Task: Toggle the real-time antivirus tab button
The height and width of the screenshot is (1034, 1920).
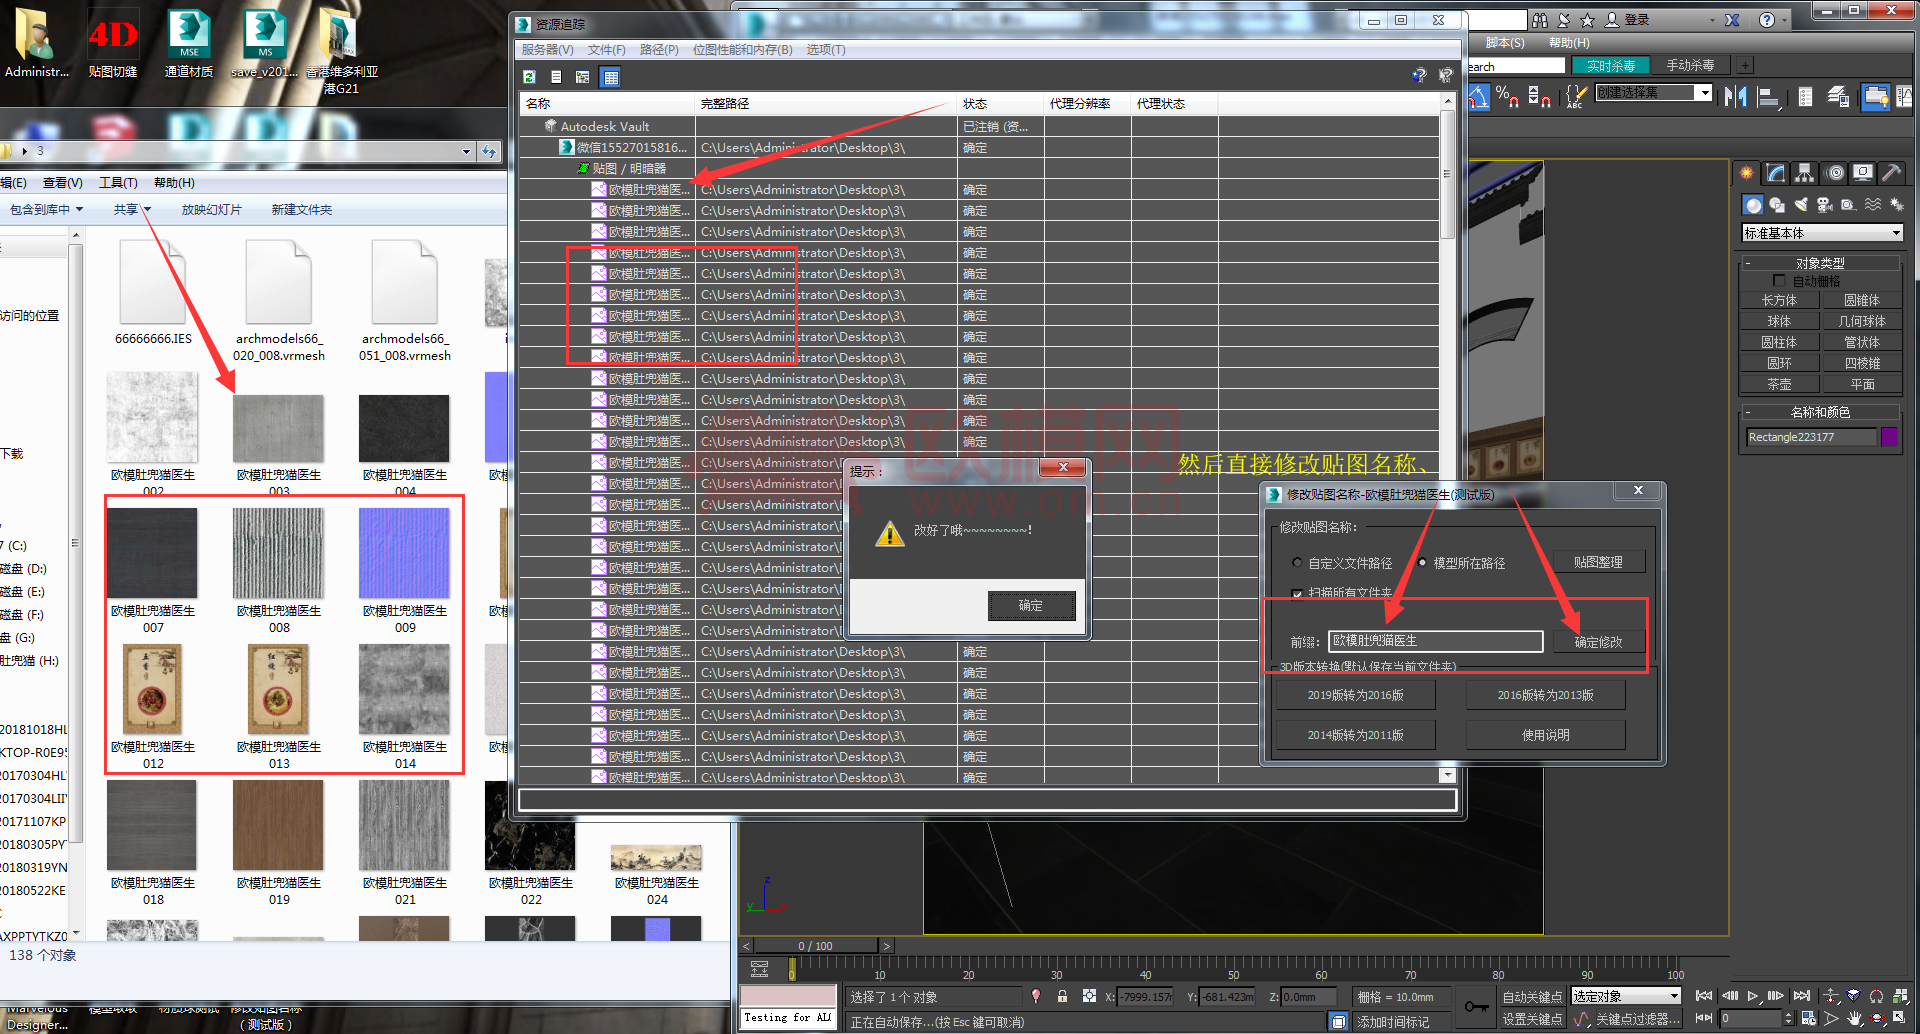Action: 1610,66
